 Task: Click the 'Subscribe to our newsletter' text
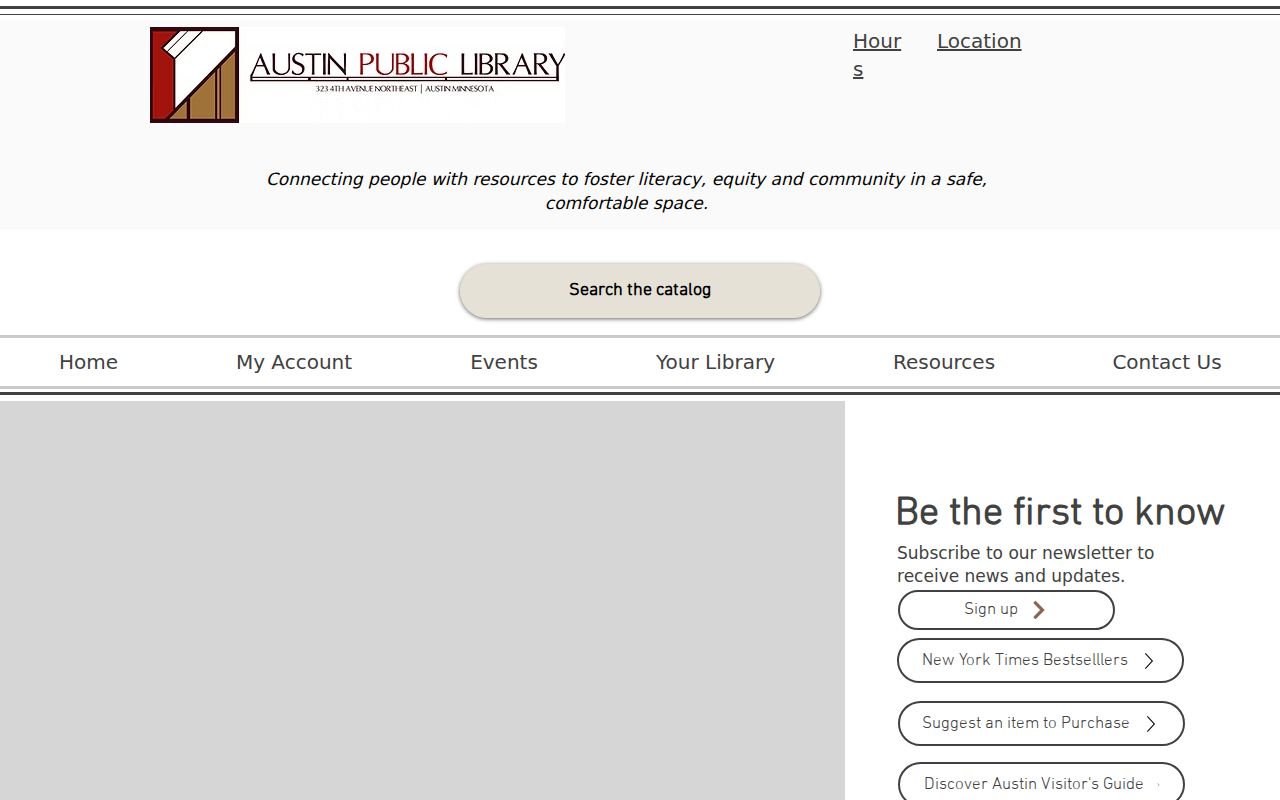[x=1025, y=564]
